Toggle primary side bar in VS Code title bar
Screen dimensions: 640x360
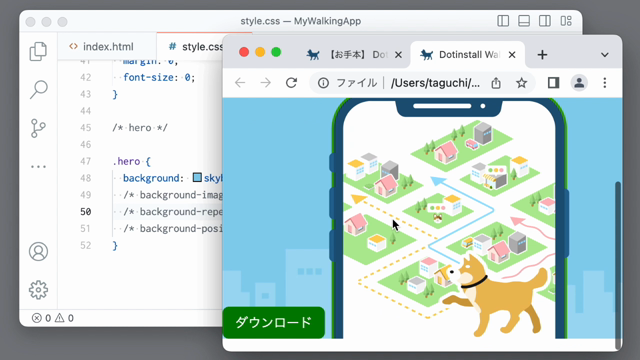pos(503,21)
